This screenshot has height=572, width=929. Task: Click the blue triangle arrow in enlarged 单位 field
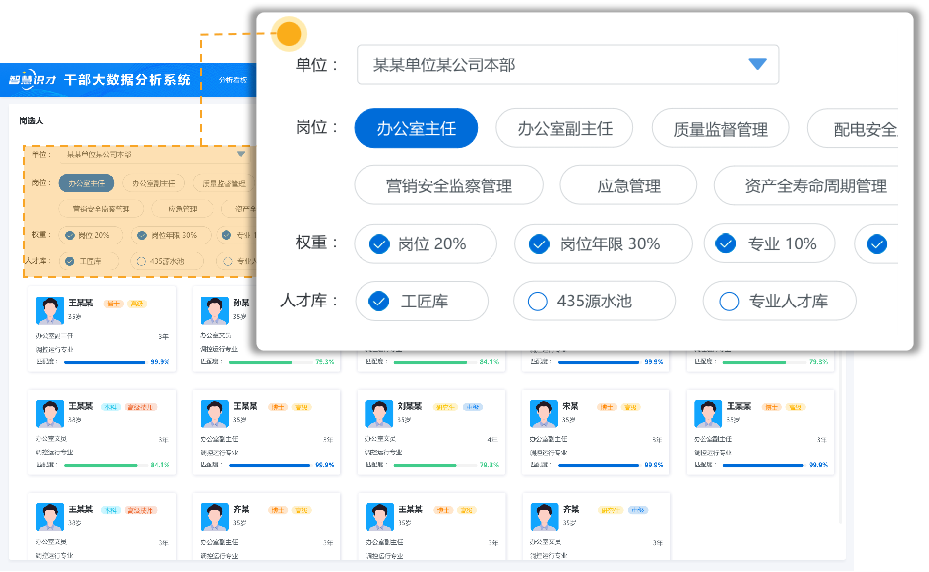757,64
